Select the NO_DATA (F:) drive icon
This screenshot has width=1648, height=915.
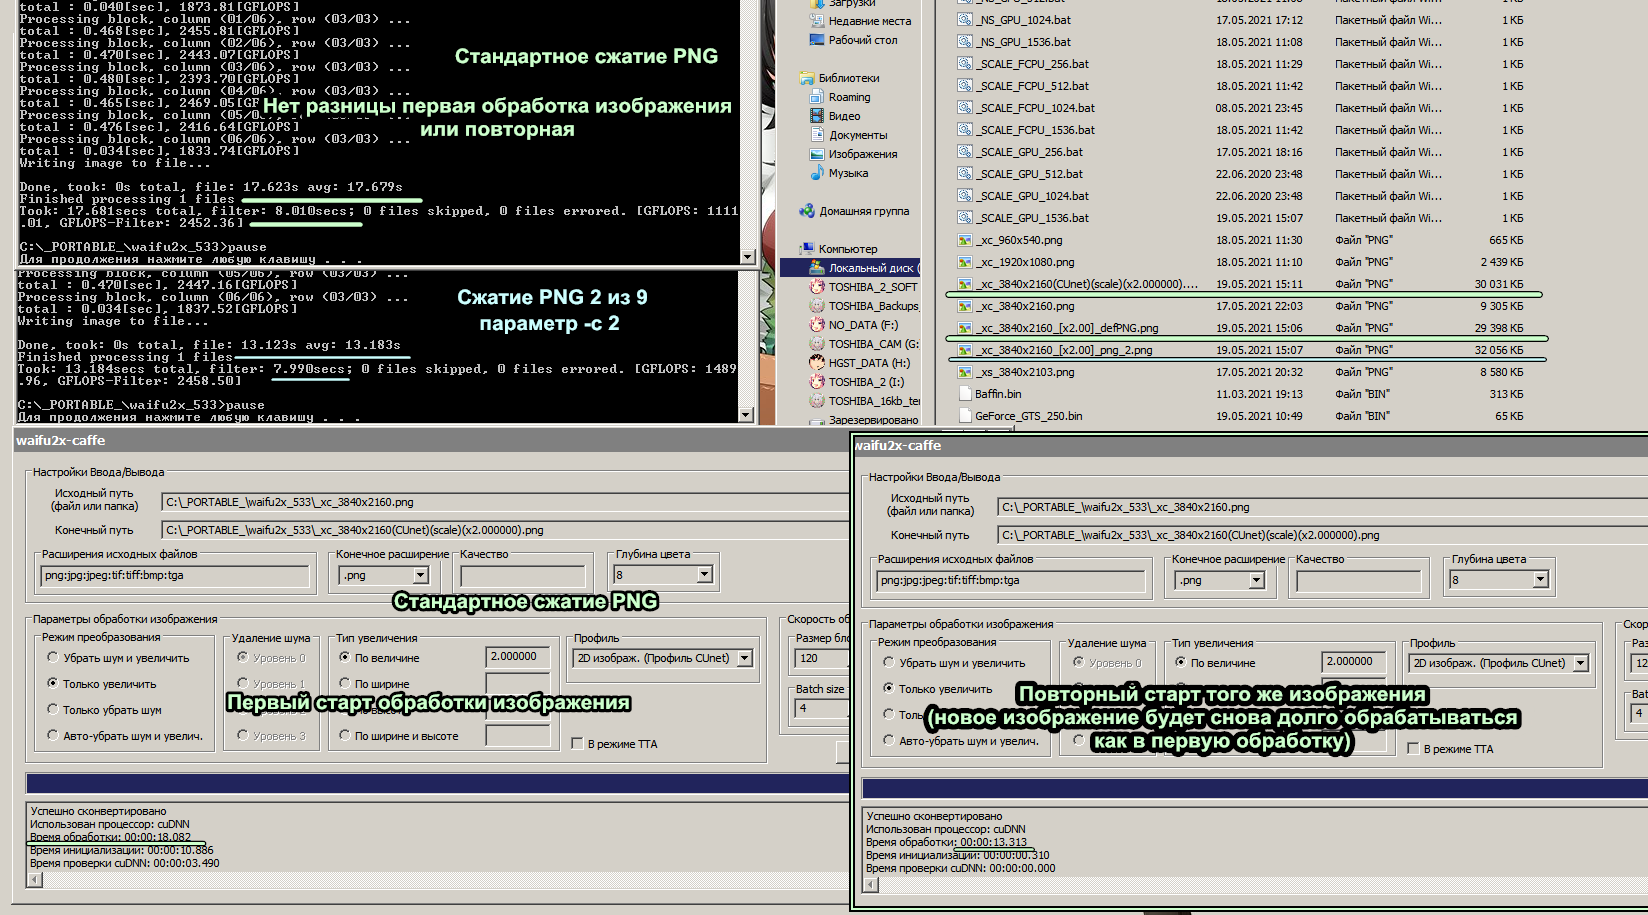817,325
